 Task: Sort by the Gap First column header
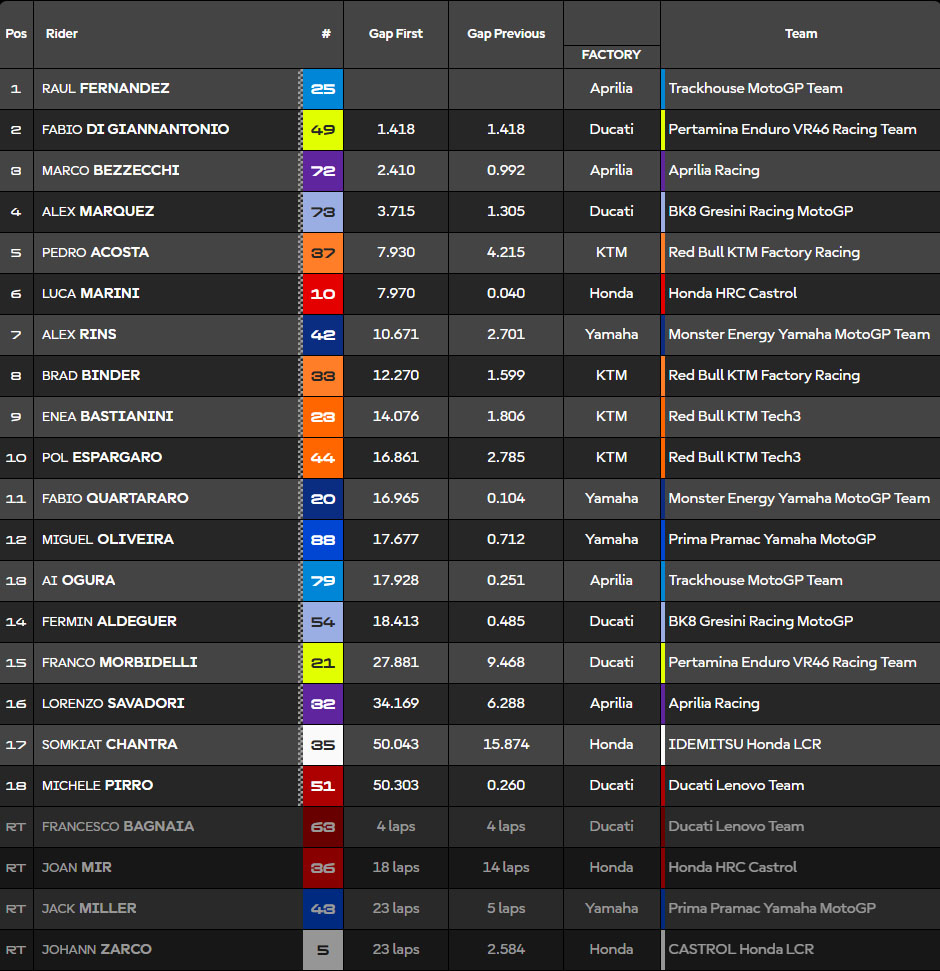(x=395, y=34)
